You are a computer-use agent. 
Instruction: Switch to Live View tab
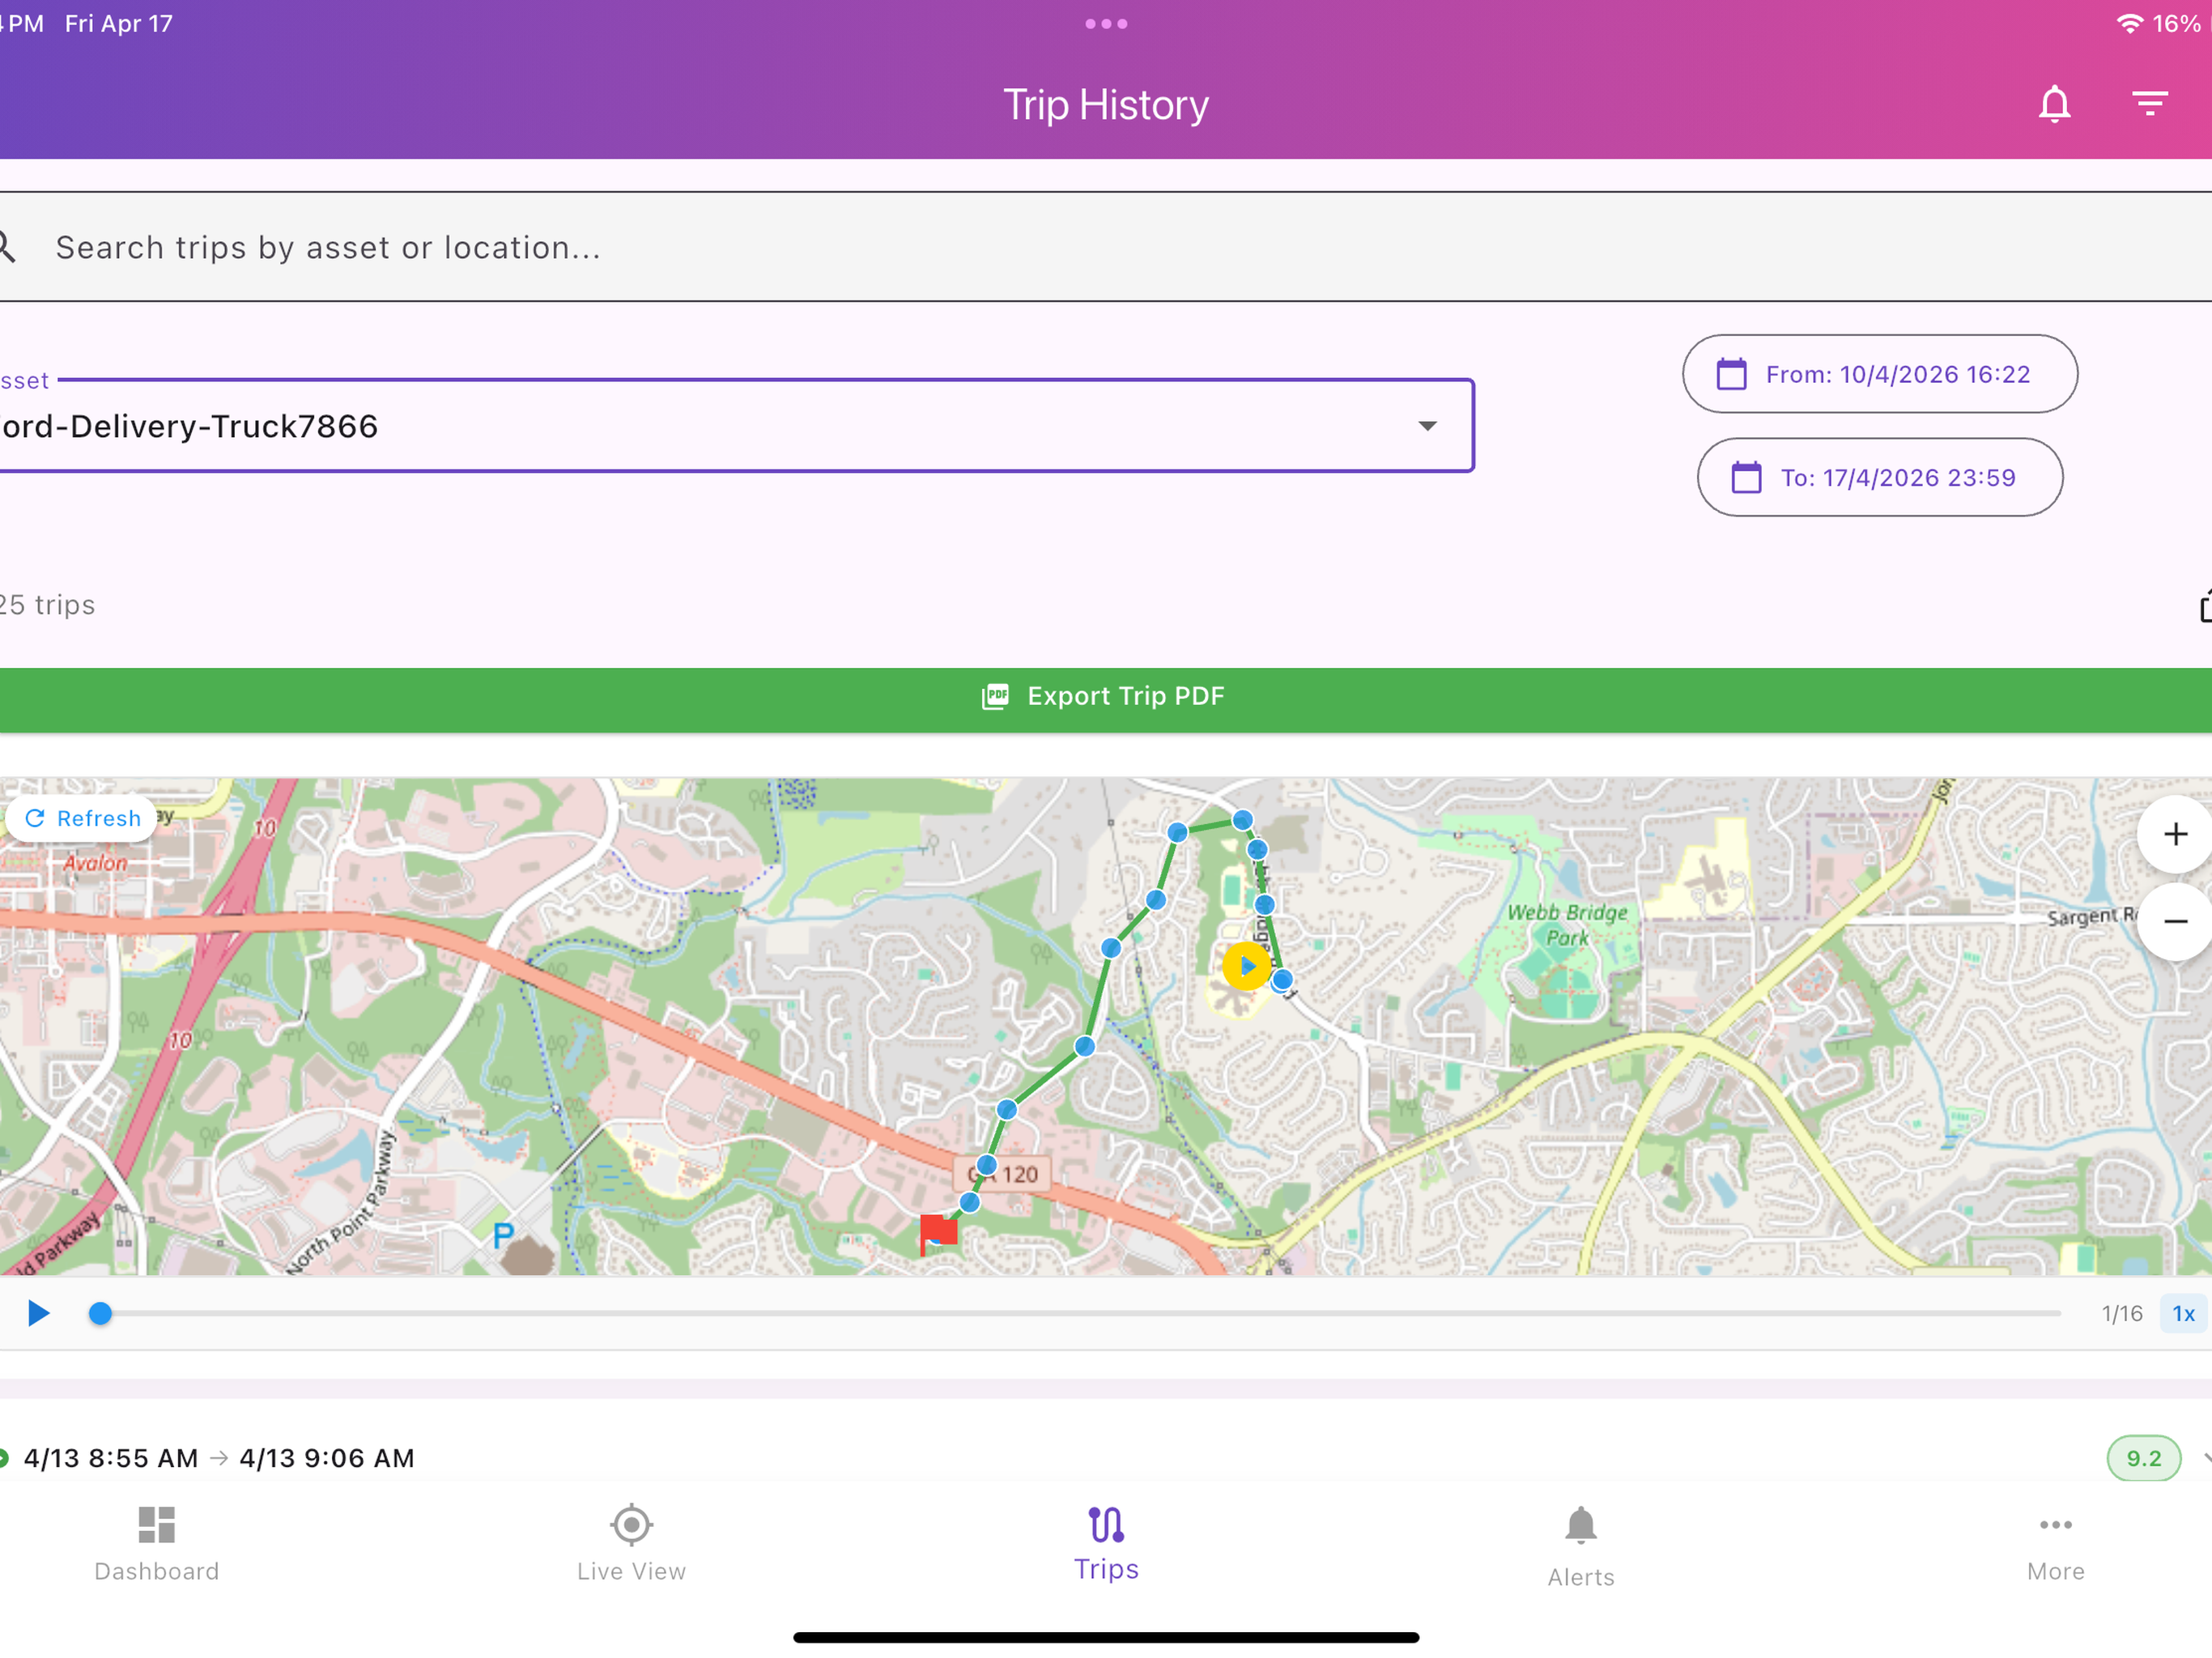coord(631,1544)
